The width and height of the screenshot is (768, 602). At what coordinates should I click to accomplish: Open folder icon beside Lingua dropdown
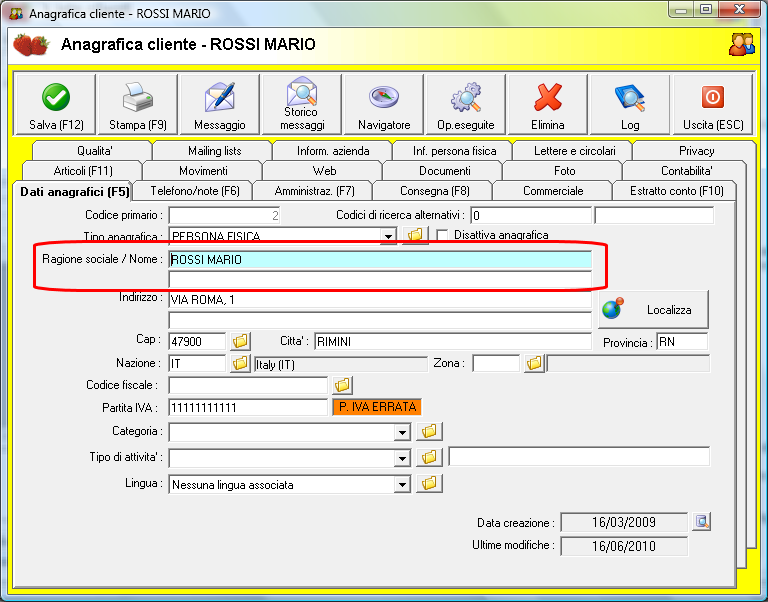[429, 483]
